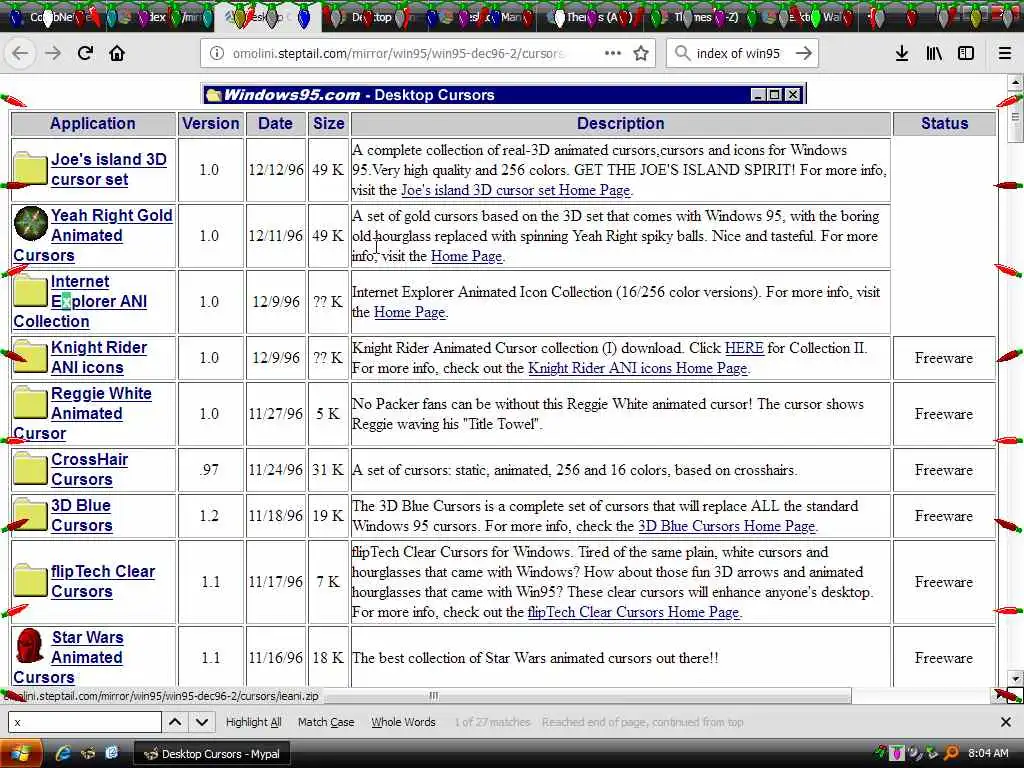1024x768 pixels.
Task: Click the vertical scrollbar up arrow
Action: pos(1015,82)
